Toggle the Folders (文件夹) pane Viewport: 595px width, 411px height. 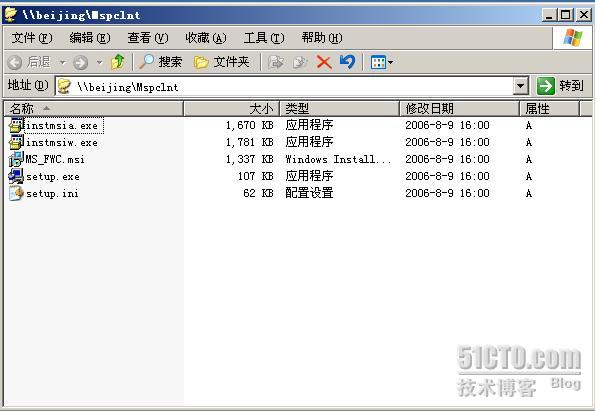[222, 62]
